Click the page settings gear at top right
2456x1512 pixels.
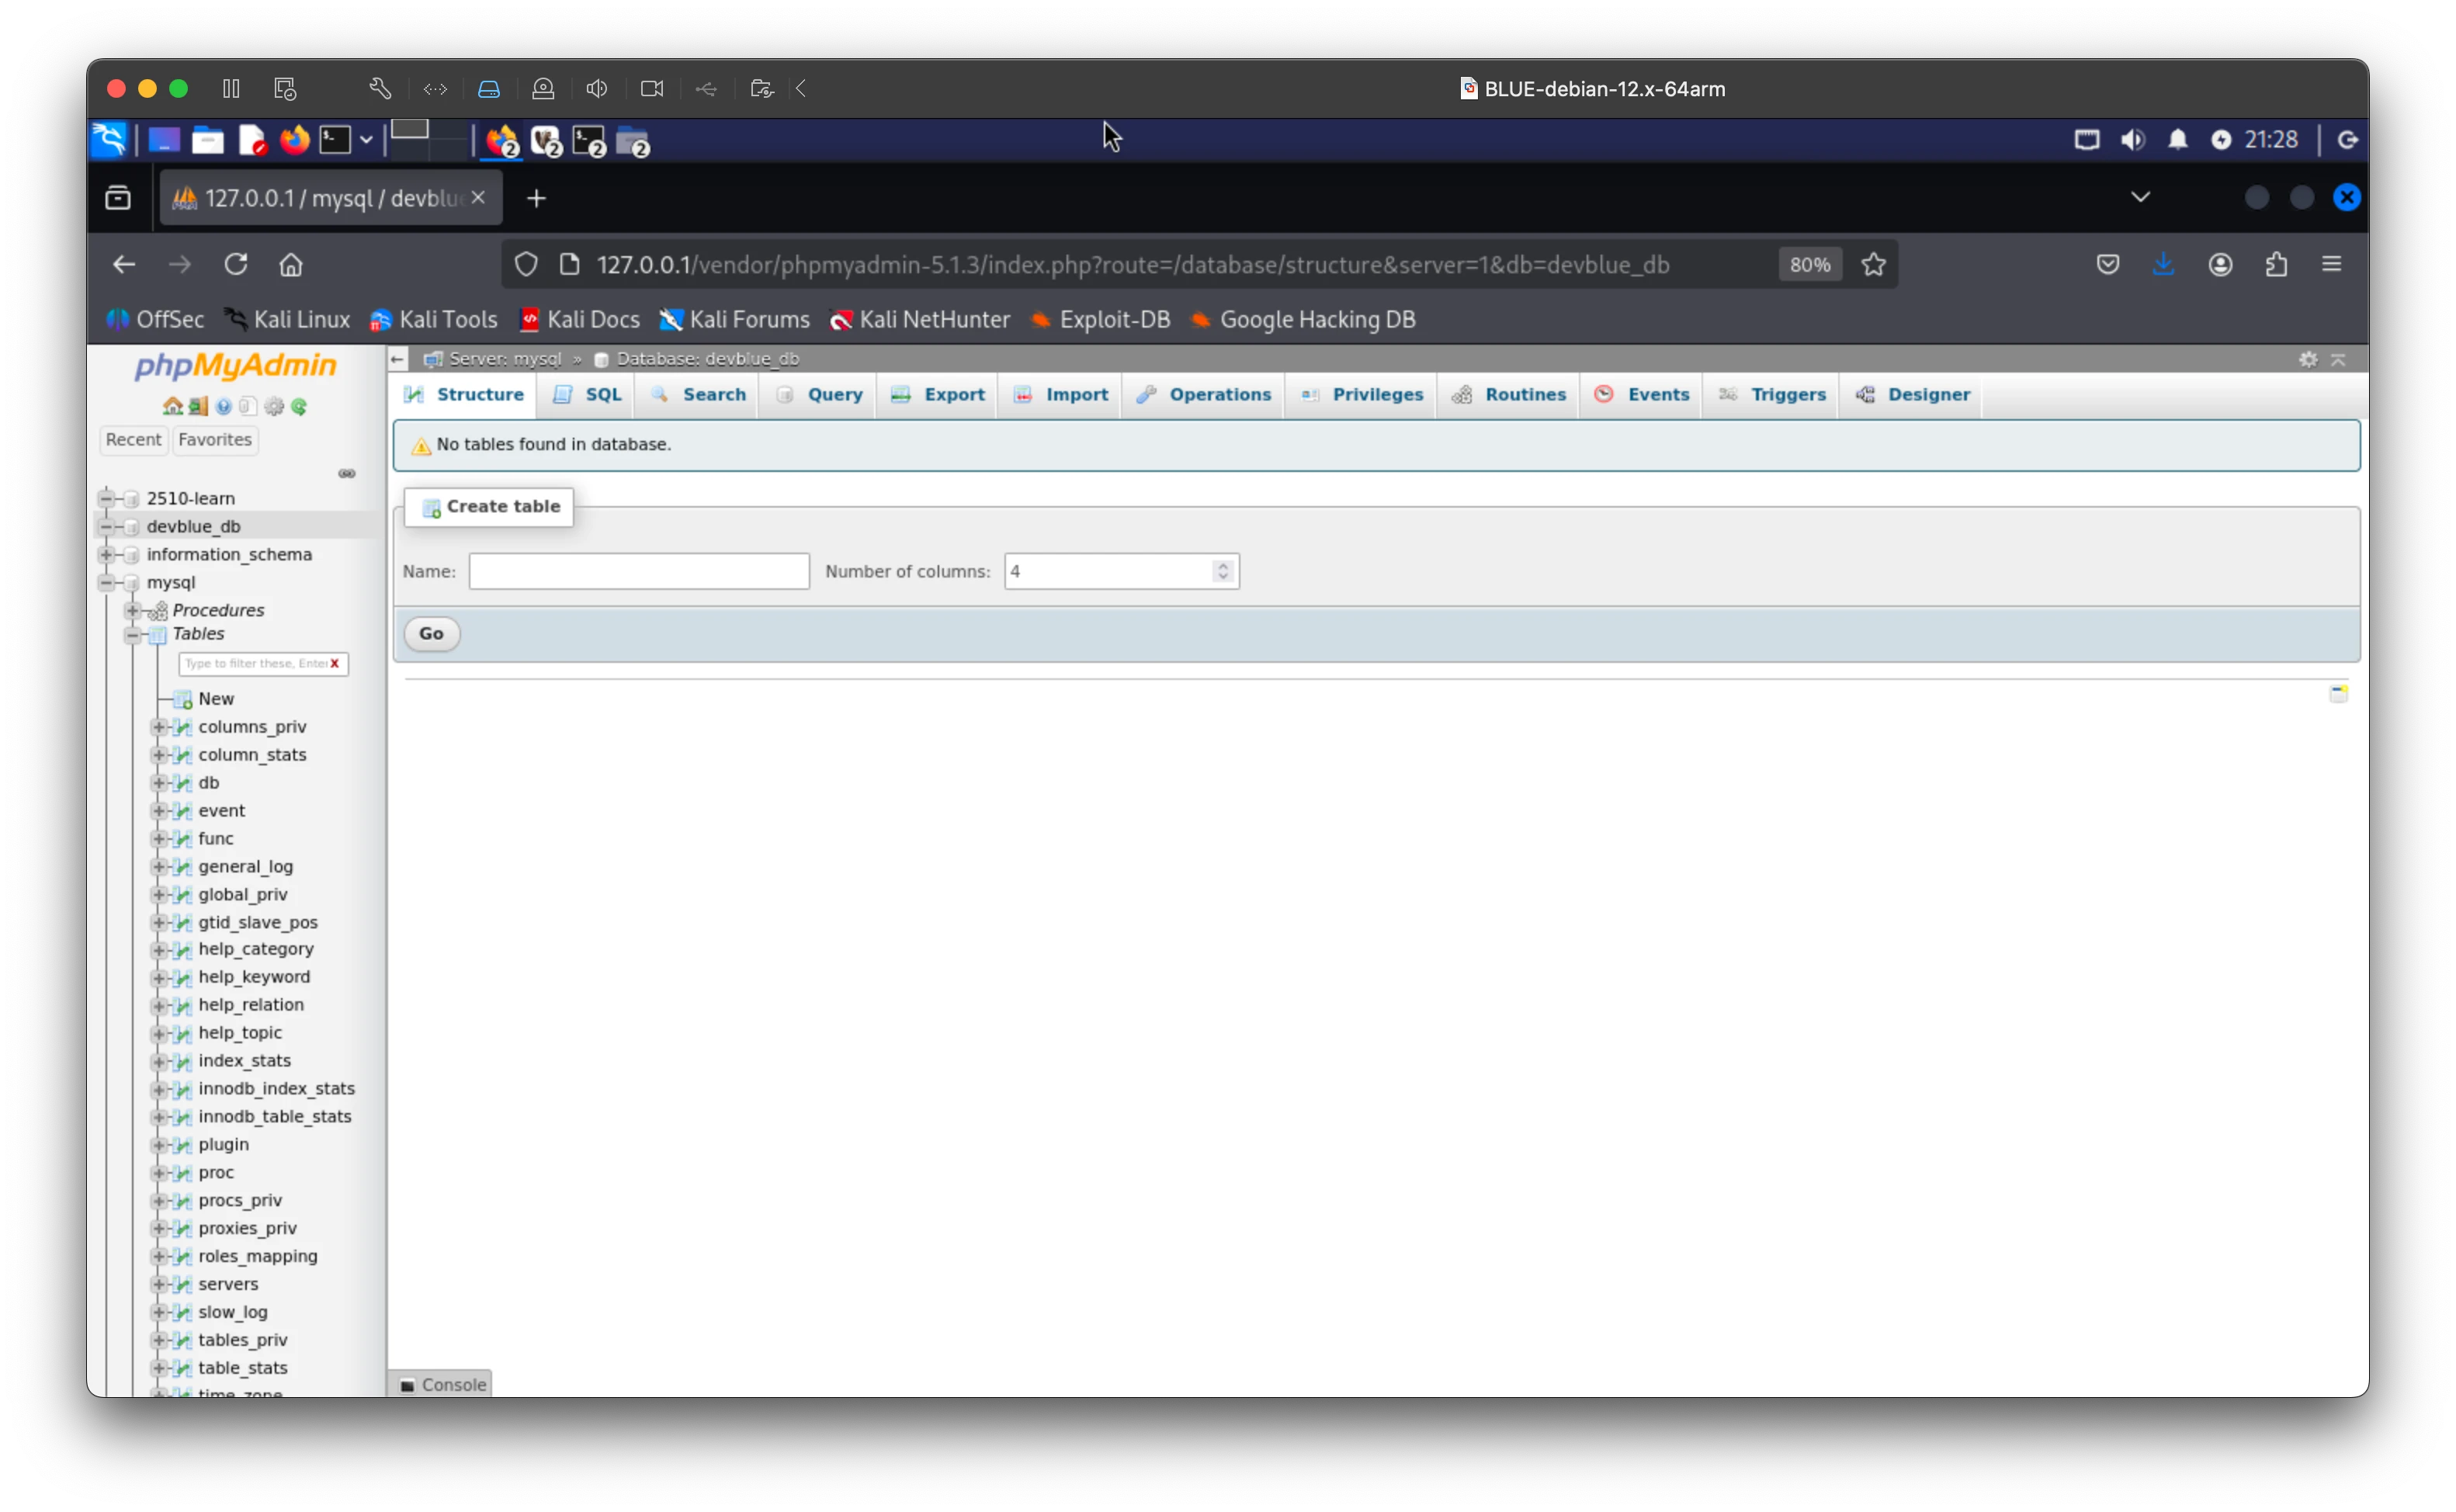2308,359
